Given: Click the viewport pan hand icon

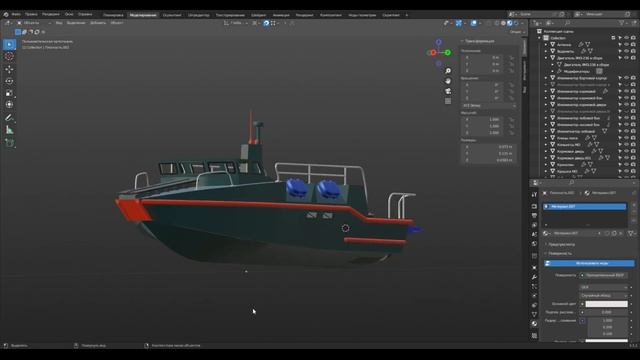Looking at the screenshot, I should 448,81.
